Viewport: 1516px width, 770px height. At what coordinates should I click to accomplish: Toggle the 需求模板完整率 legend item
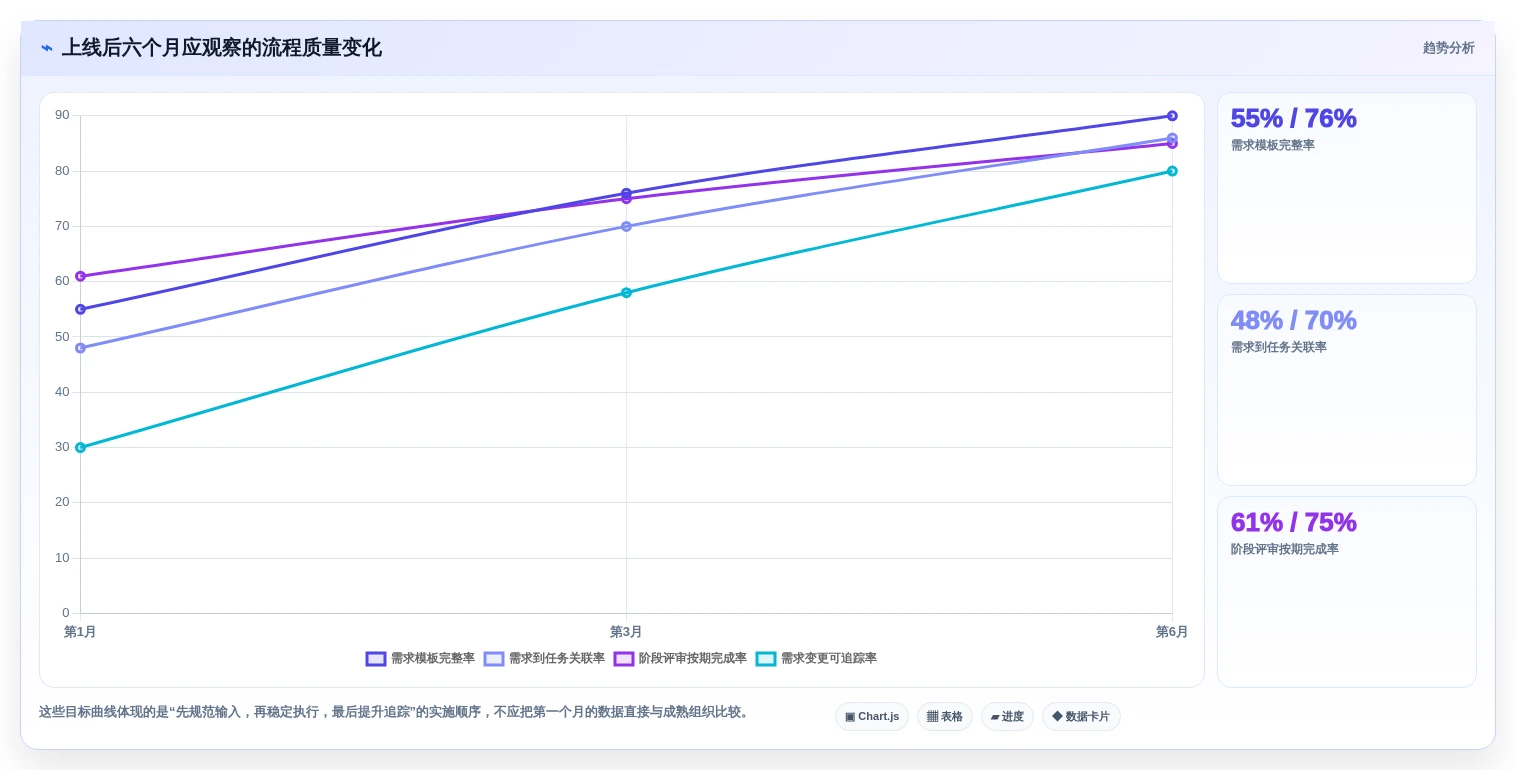[x=420, y=659]
